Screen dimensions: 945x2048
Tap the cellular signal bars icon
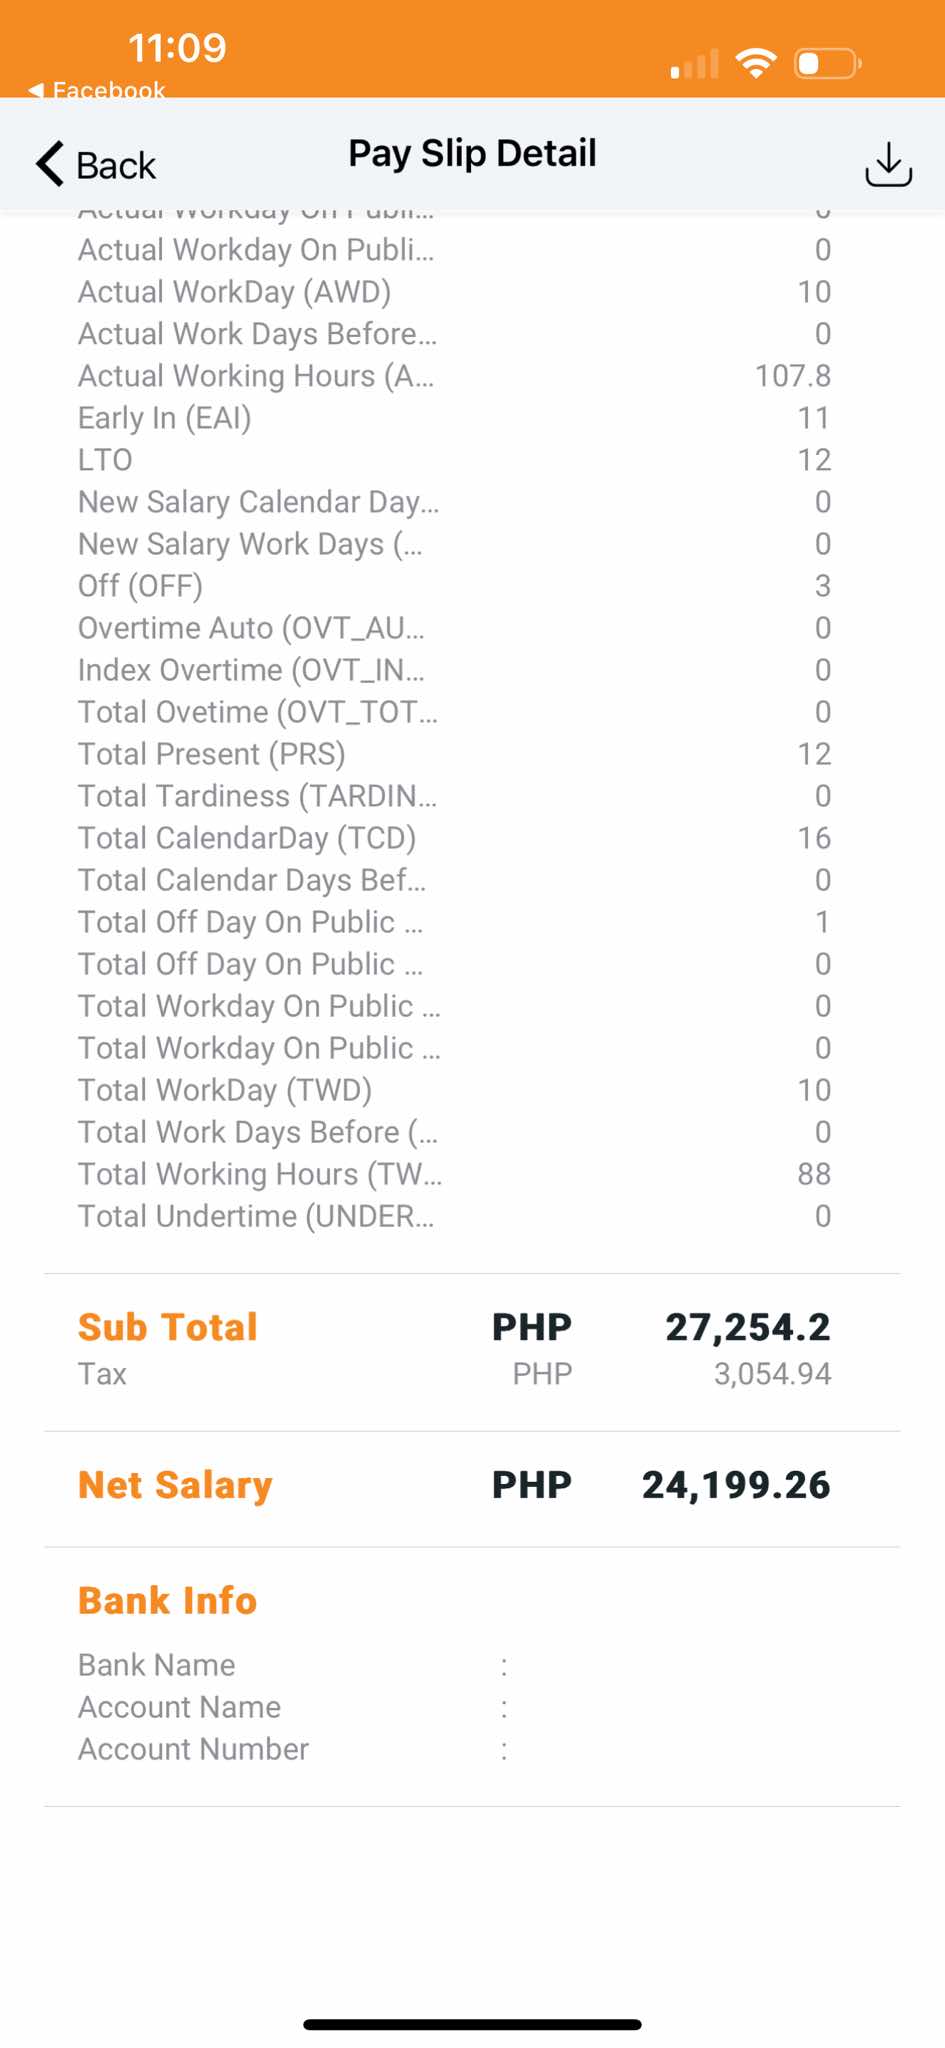[695, 64]
